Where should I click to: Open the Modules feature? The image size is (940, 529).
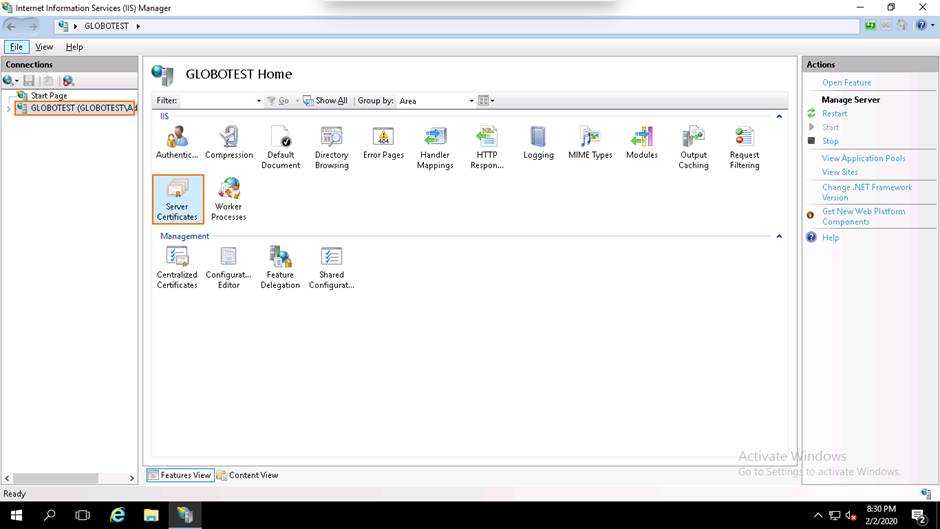click(x=641, y=143)
